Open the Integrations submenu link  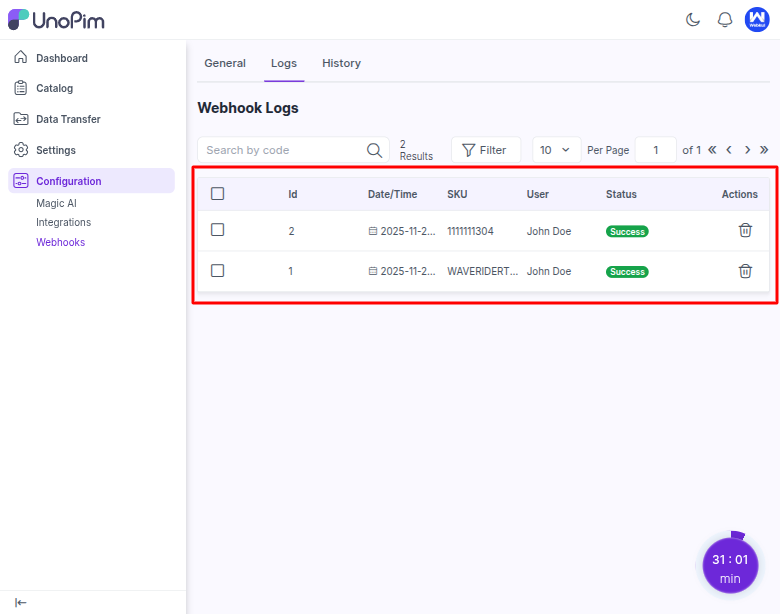[63, 222]
